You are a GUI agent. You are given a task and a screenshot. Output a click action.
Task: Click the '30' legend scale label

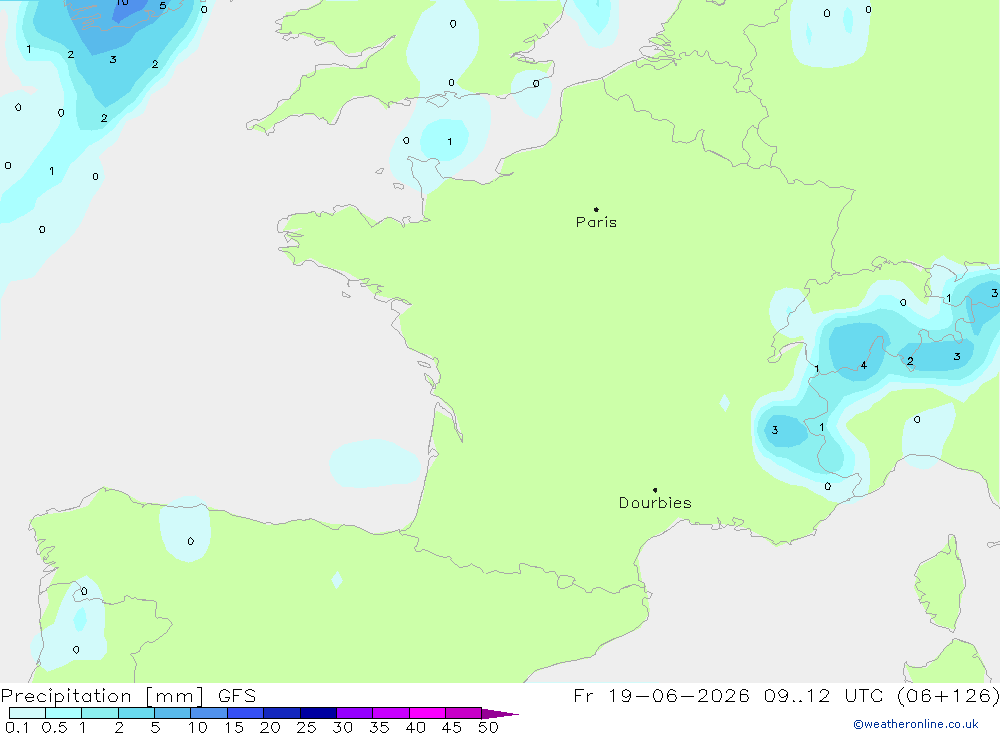tap(342, 727)
